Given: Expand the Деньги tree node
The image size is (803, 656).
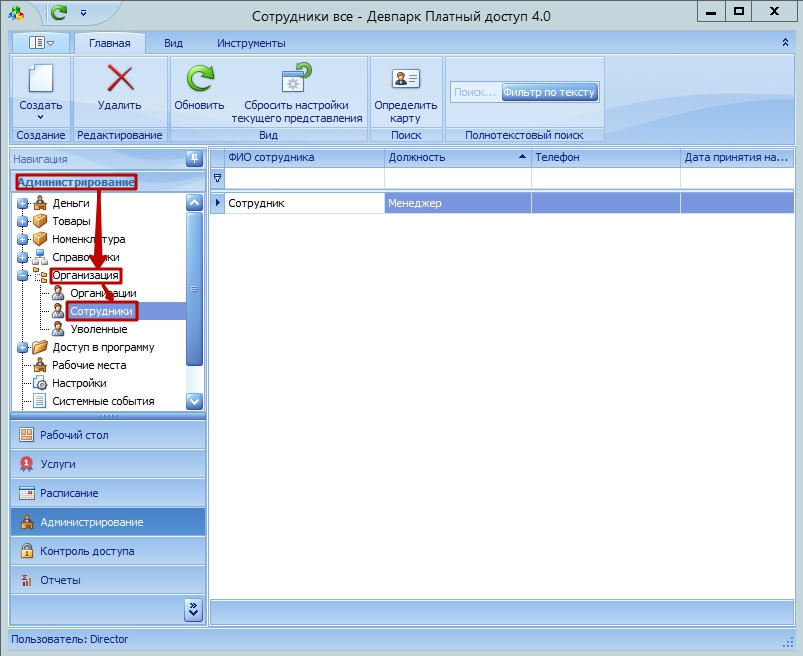Looking at the screenshot, I should pos(22,204).
